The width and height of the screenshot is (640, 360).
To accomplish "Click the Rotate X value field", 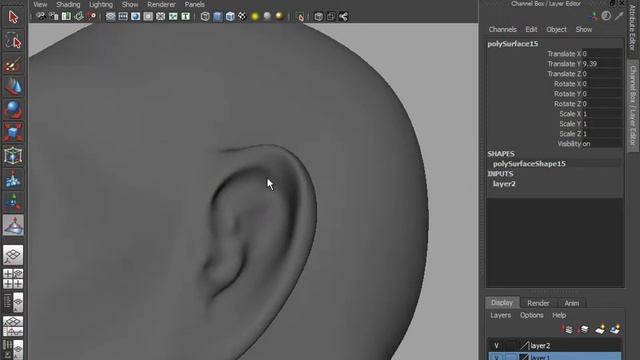I will click(602, 84).
